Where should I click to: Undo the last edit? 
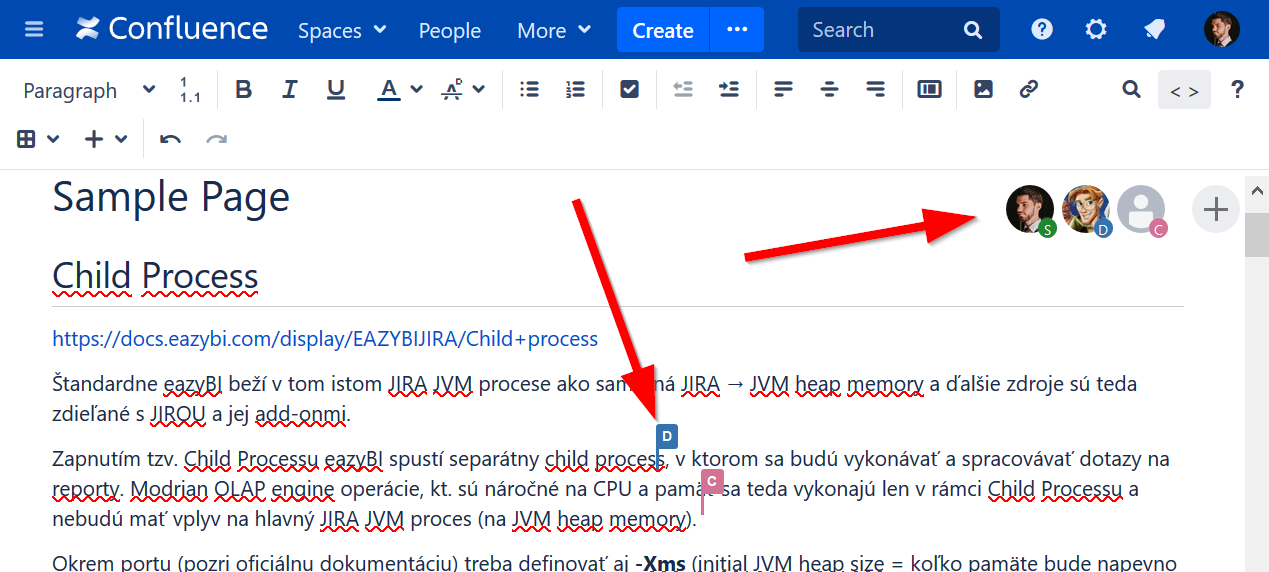click(170, 139)
